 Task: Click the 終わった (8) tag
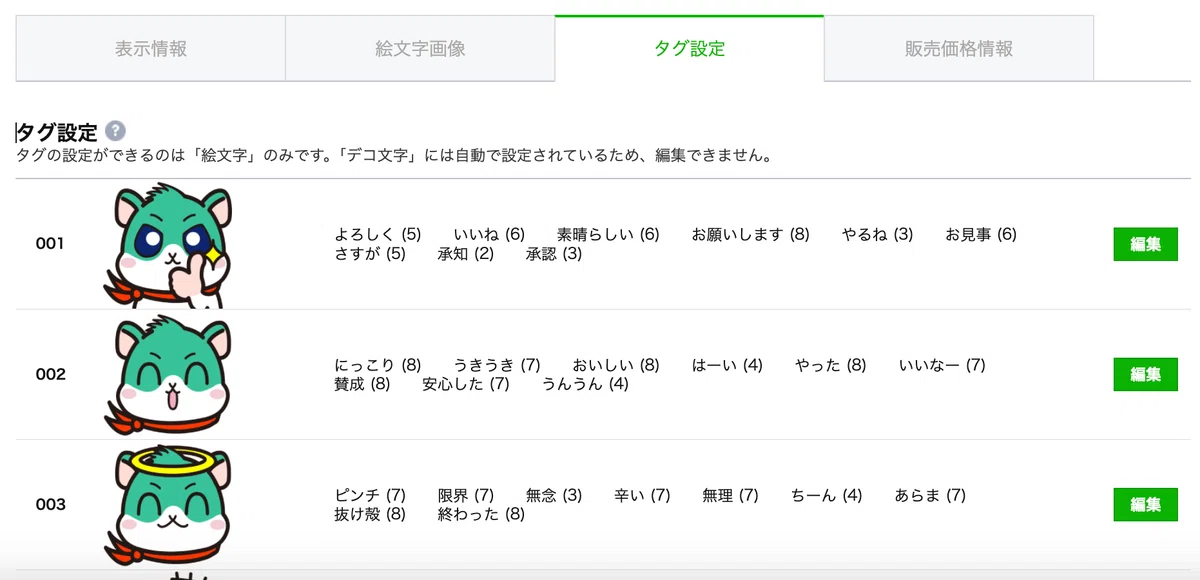pyautogui.click(x=481, y=514)
